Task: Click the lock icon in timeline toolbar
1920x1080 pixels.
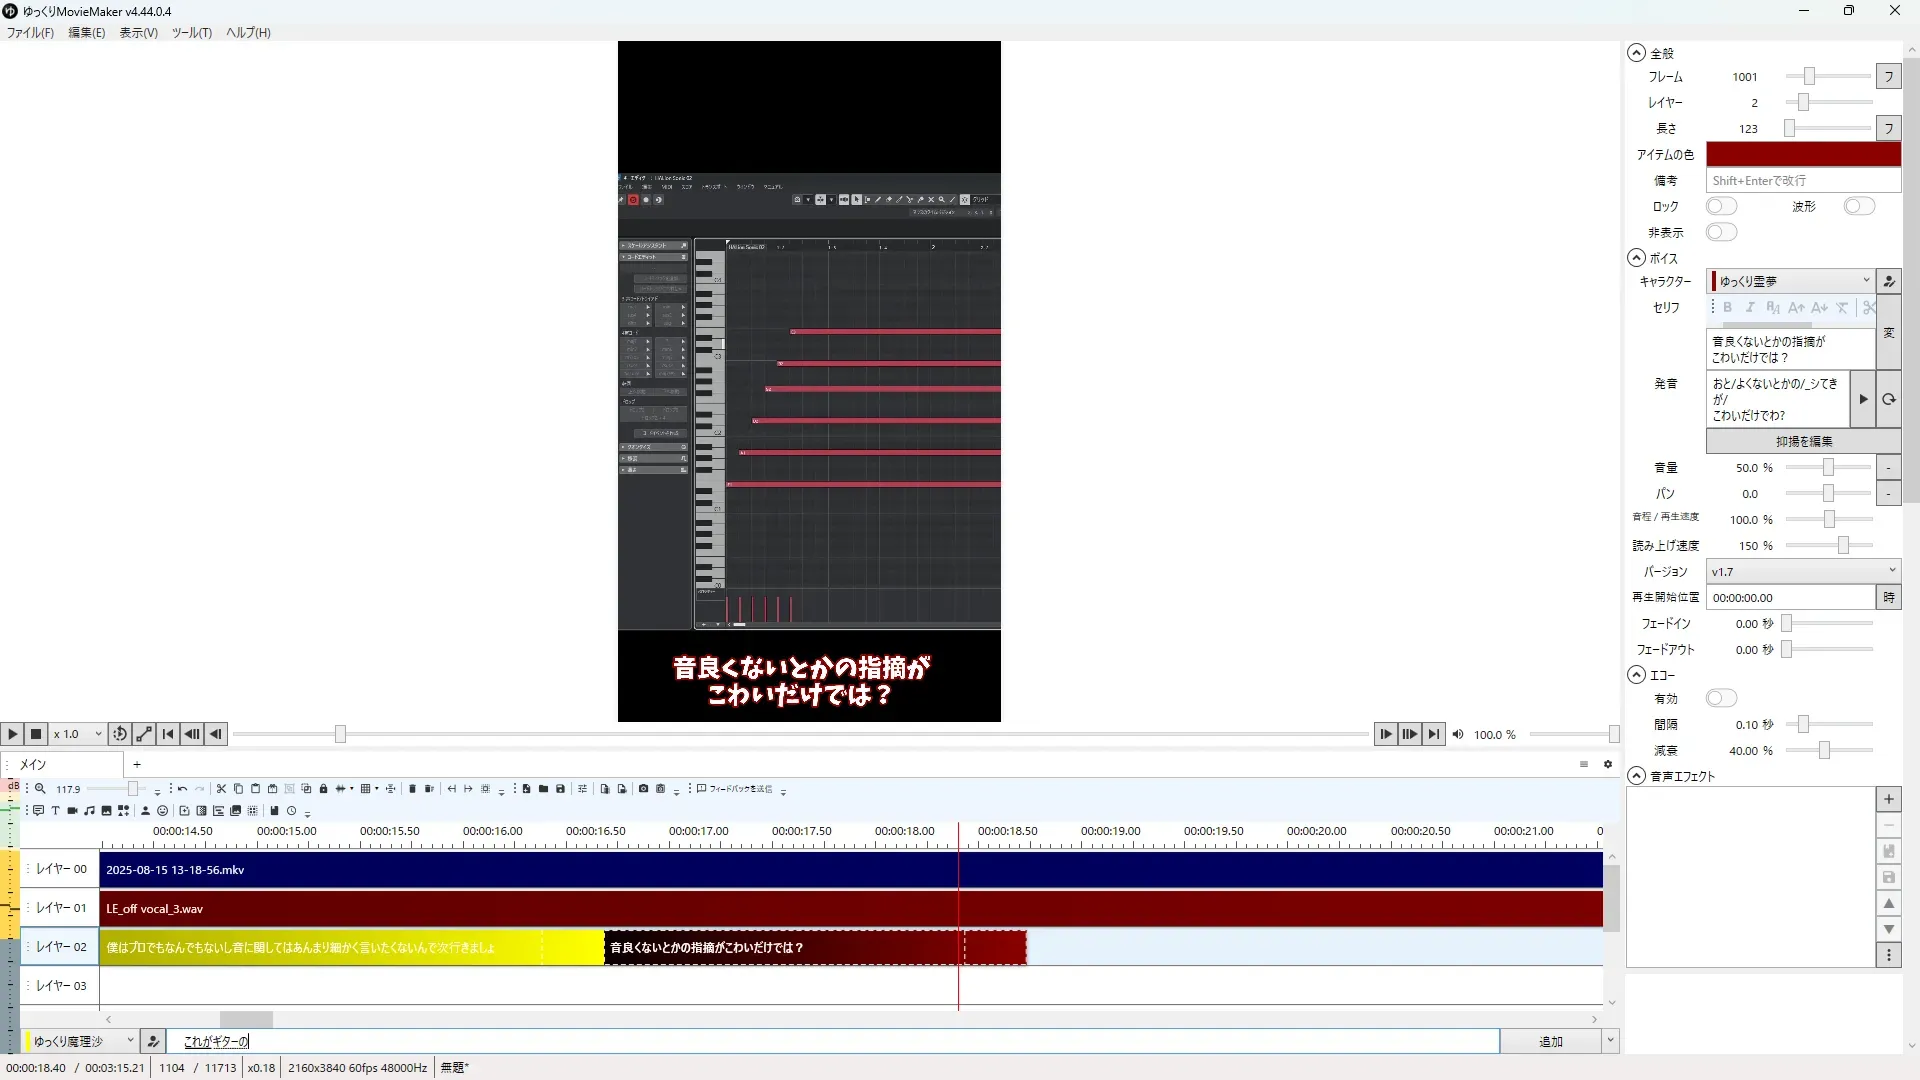Action: [x=323, y=789]
